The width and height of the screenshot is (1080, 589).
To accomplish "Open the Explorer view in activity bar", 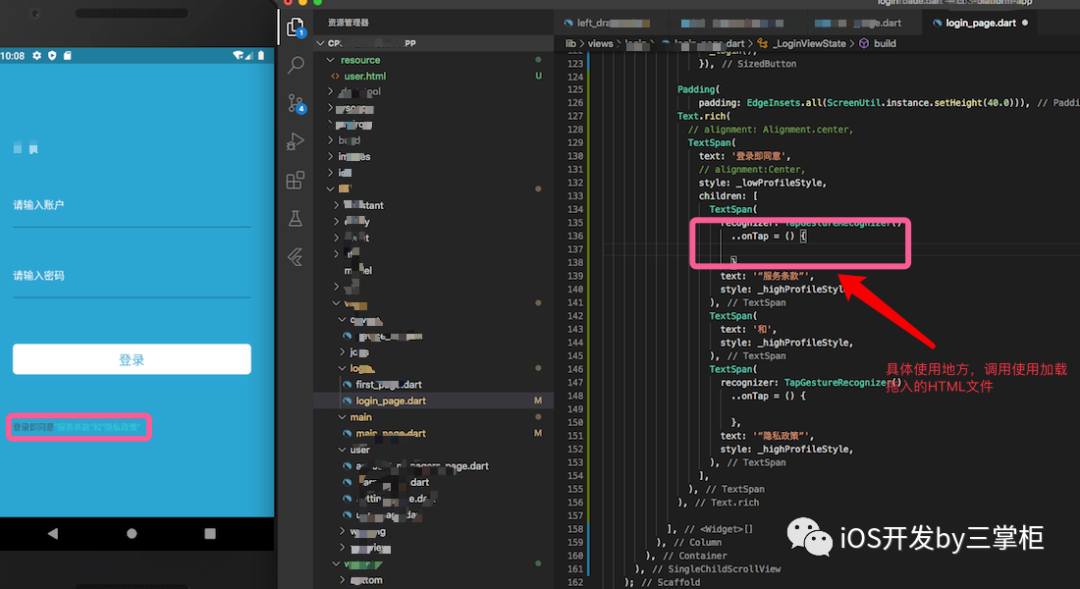I will pos(295,27).
